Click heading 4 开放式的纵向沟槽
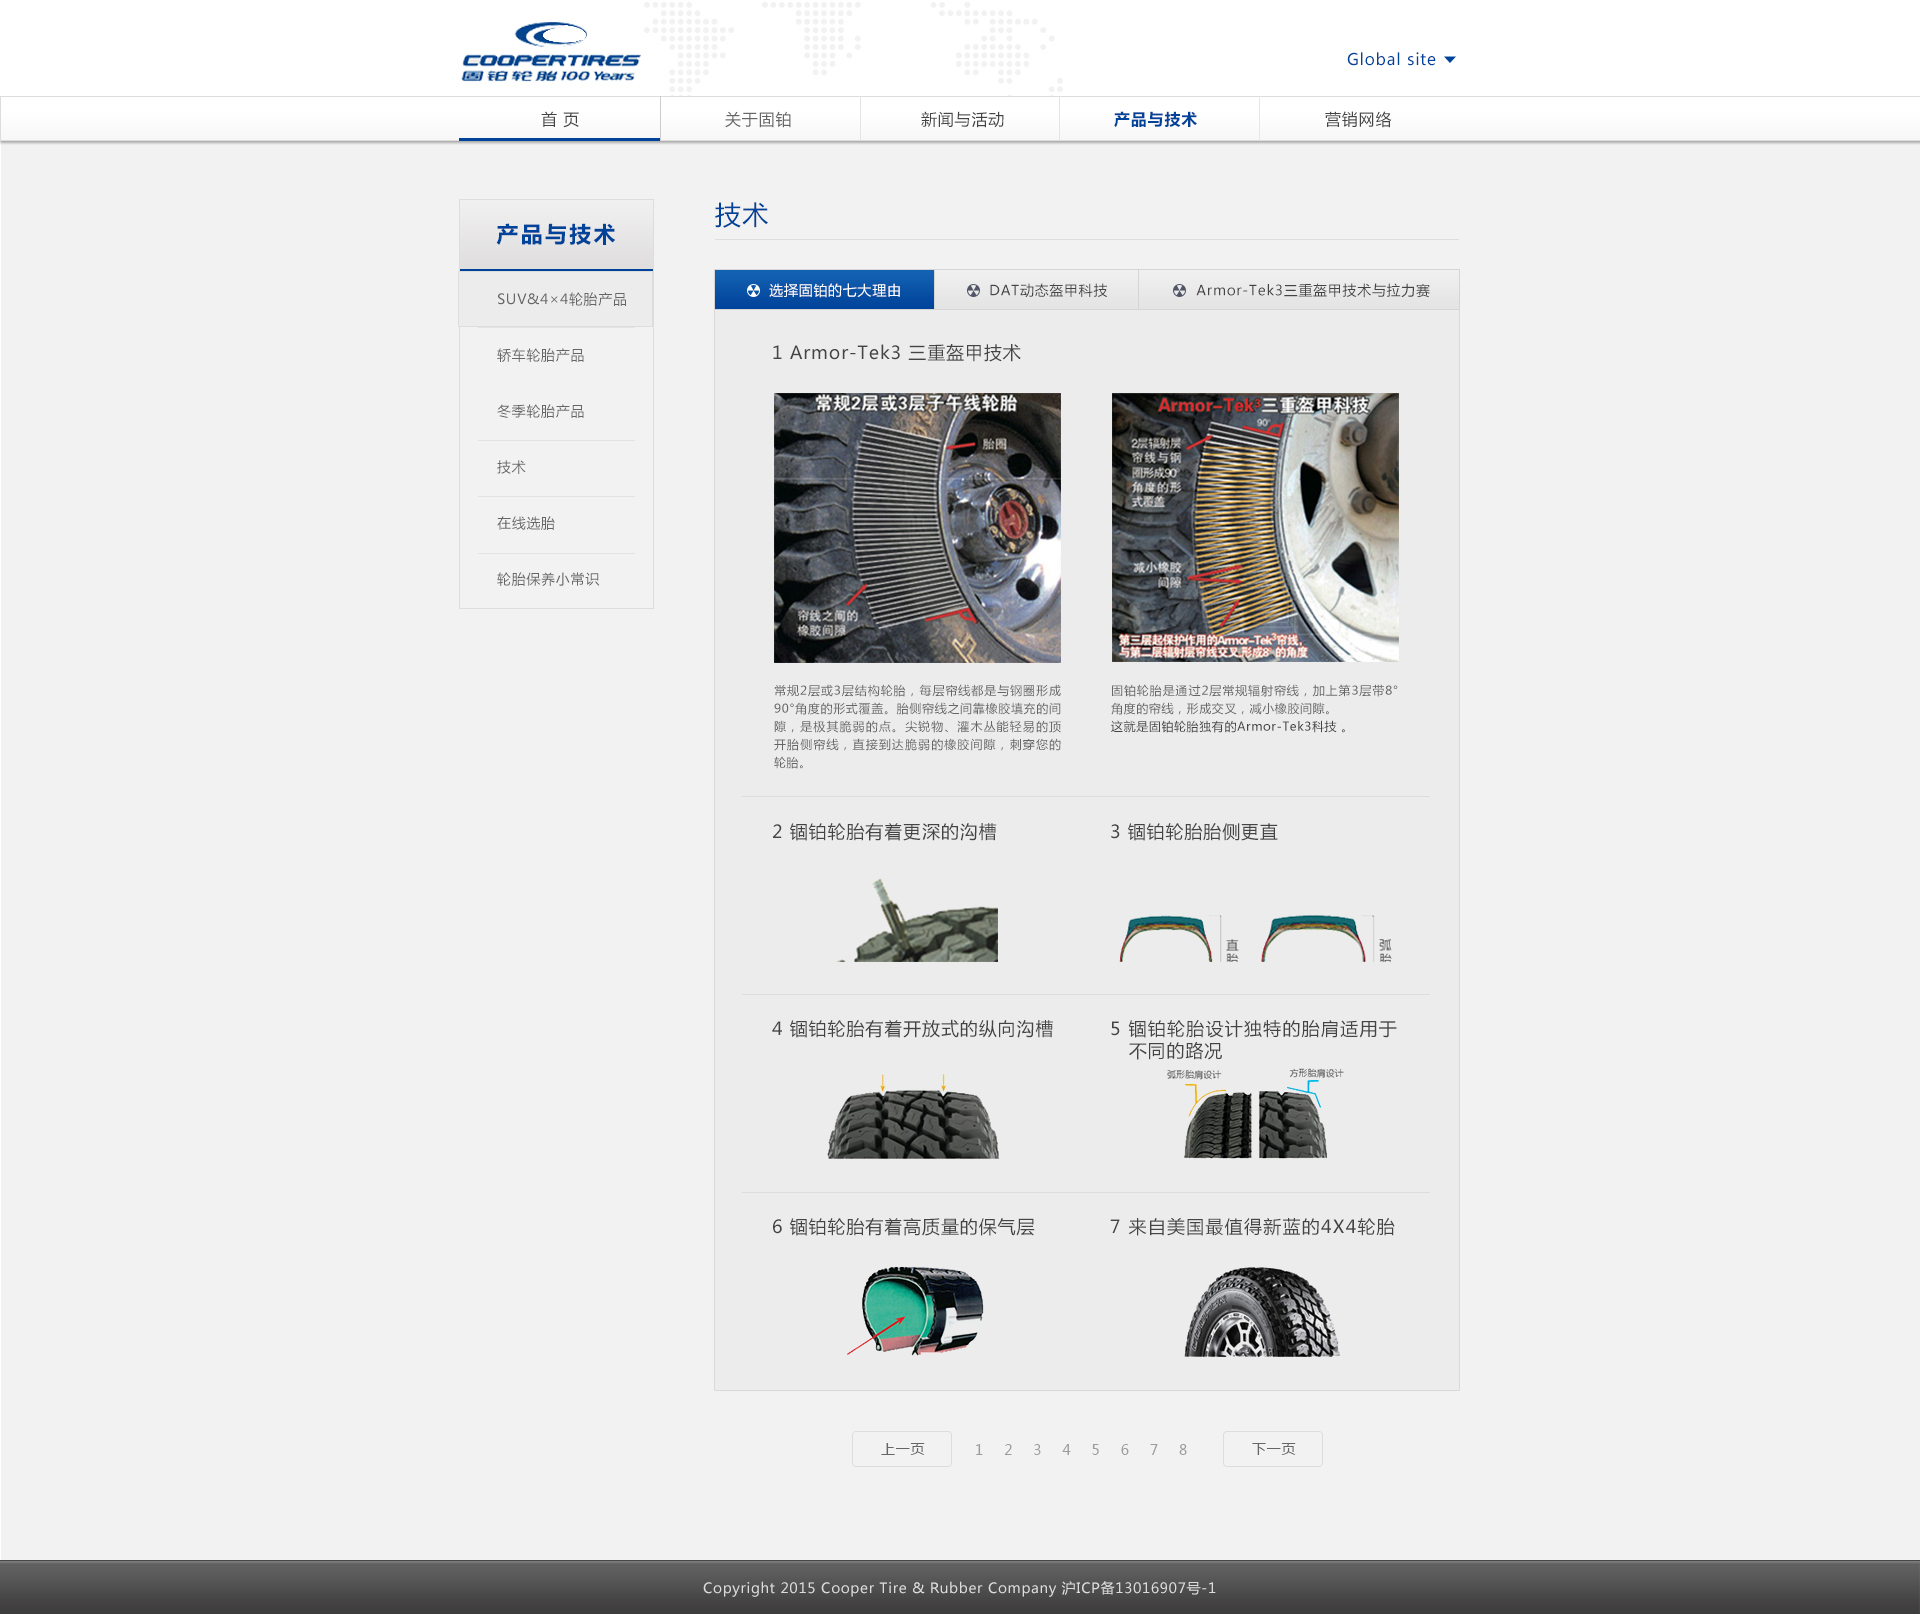 pos(912,1029)
